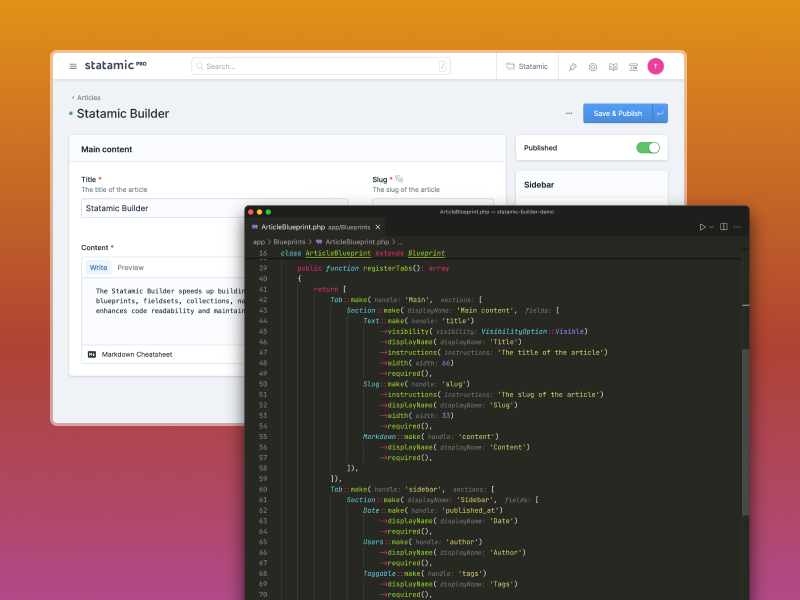Viewport: 800px width, 600px height.
Task: Open the pink user avatar menu
Action: 656,66
